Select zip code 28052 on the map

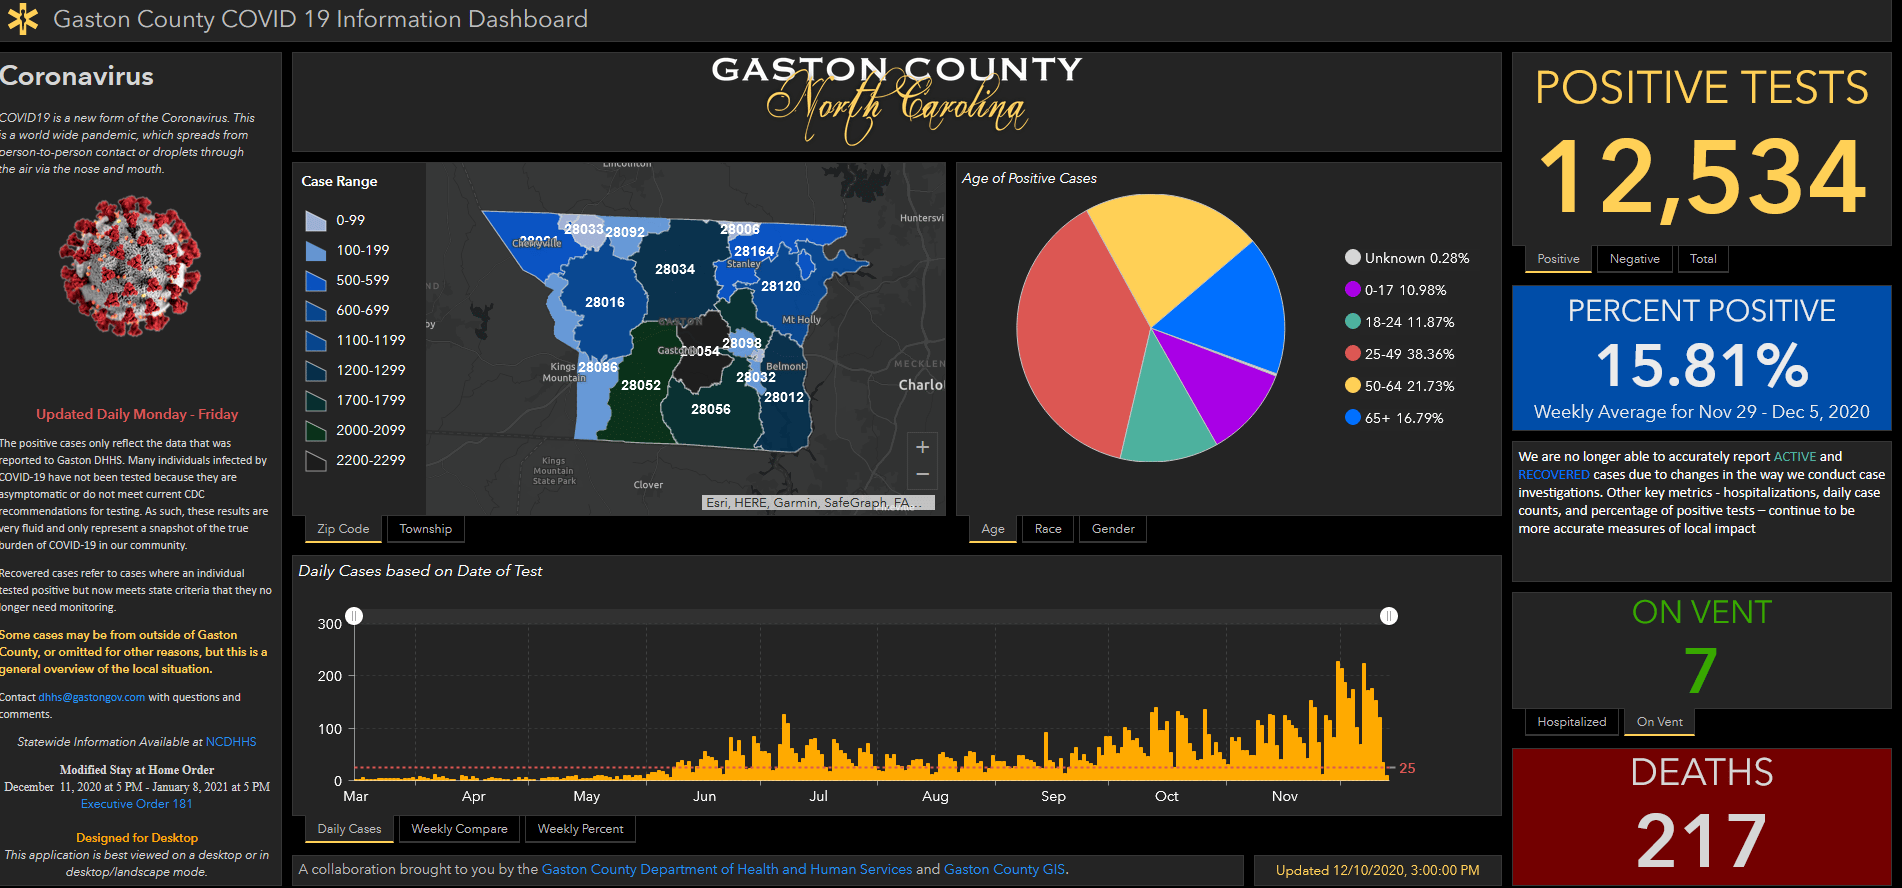(x=641, y=385)
